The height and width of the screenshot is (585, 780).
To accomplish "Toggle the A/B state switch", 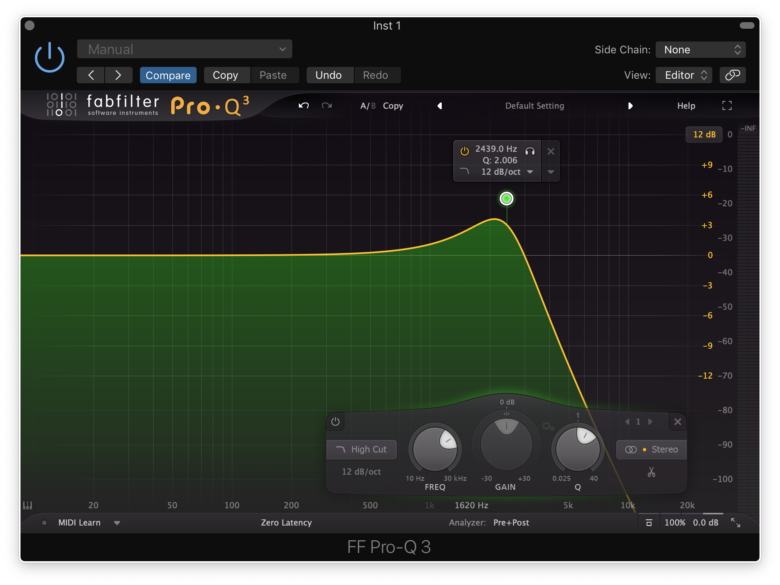I will [368, 106].
